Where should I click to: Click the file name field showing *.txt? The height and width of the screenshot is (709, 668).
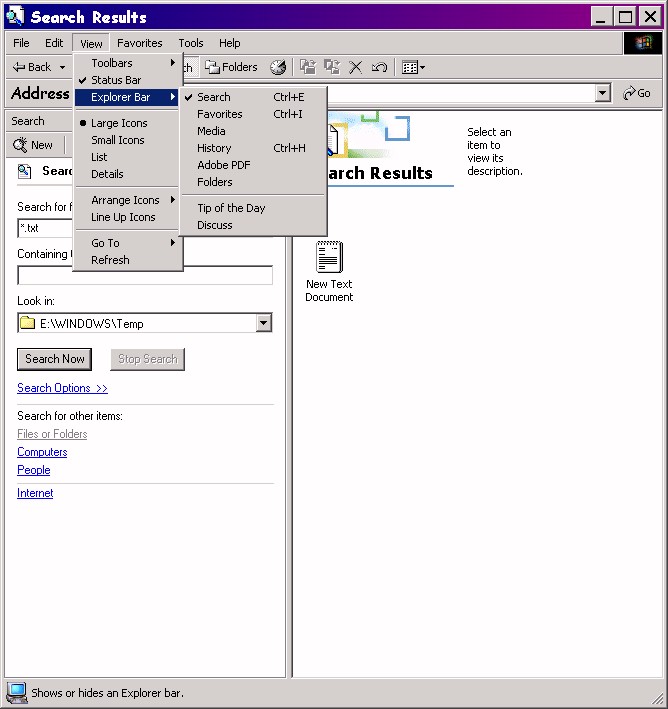tap(45, 228)
